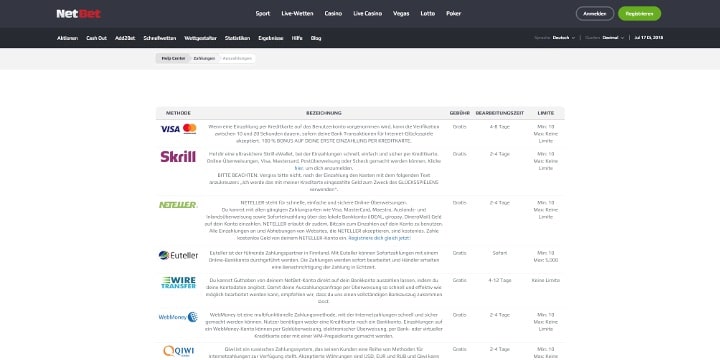The width and height of the screenshot is (720, 360).
Task: Open the Statistiken link
Action: [x=237, y=38]
